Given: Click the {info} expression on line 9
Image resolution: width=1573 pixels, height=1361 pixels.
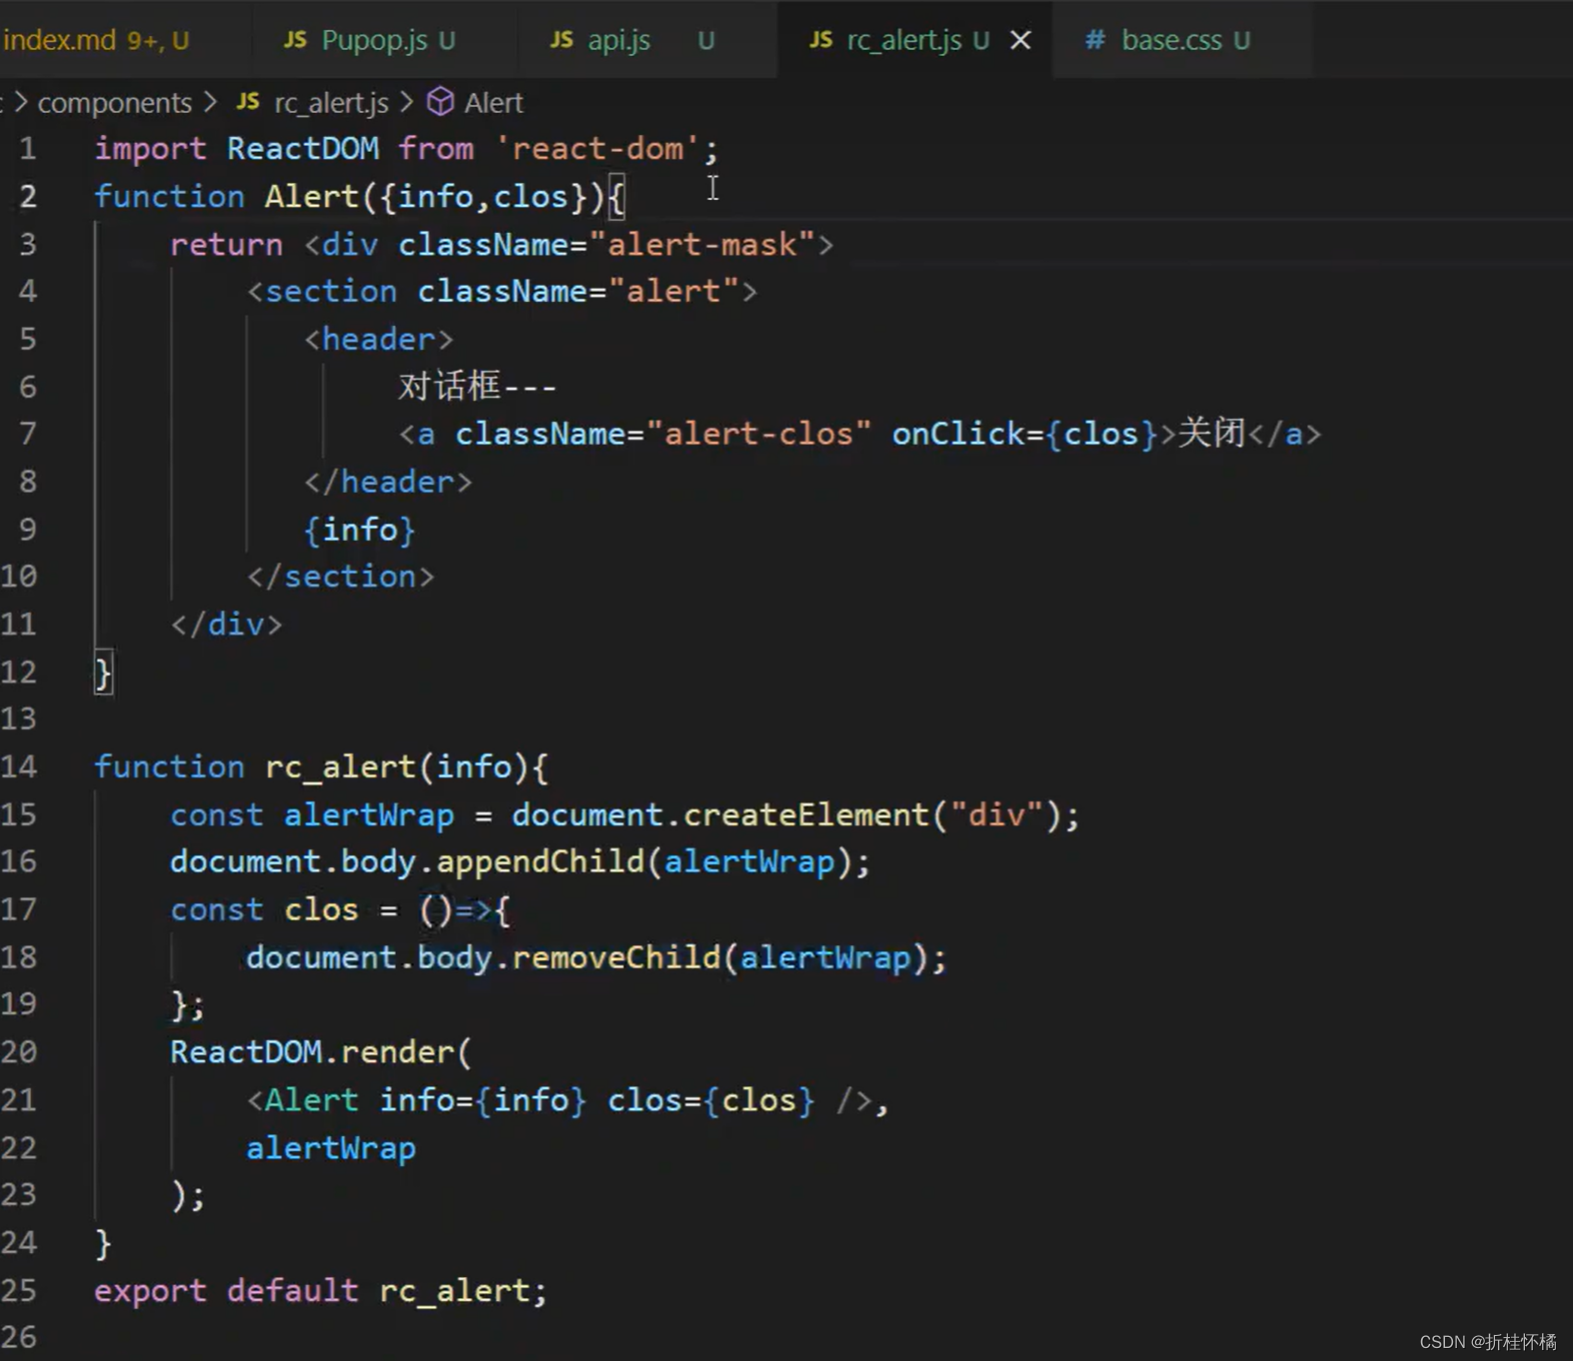Looking at the screenshot, I should (x=359, y=529).
